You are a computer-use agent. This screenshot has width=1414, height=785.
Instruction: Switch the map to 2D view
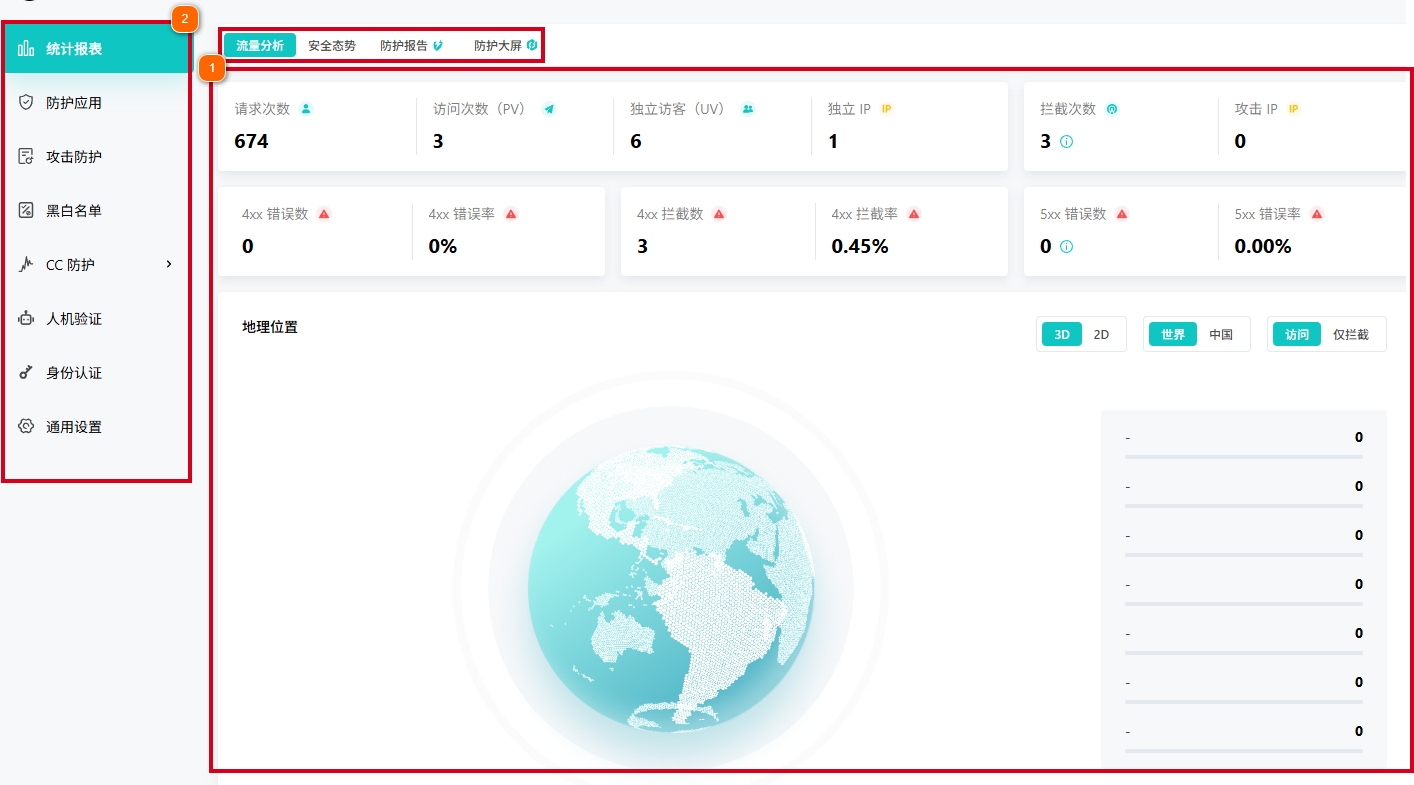tap(1101, 335)
